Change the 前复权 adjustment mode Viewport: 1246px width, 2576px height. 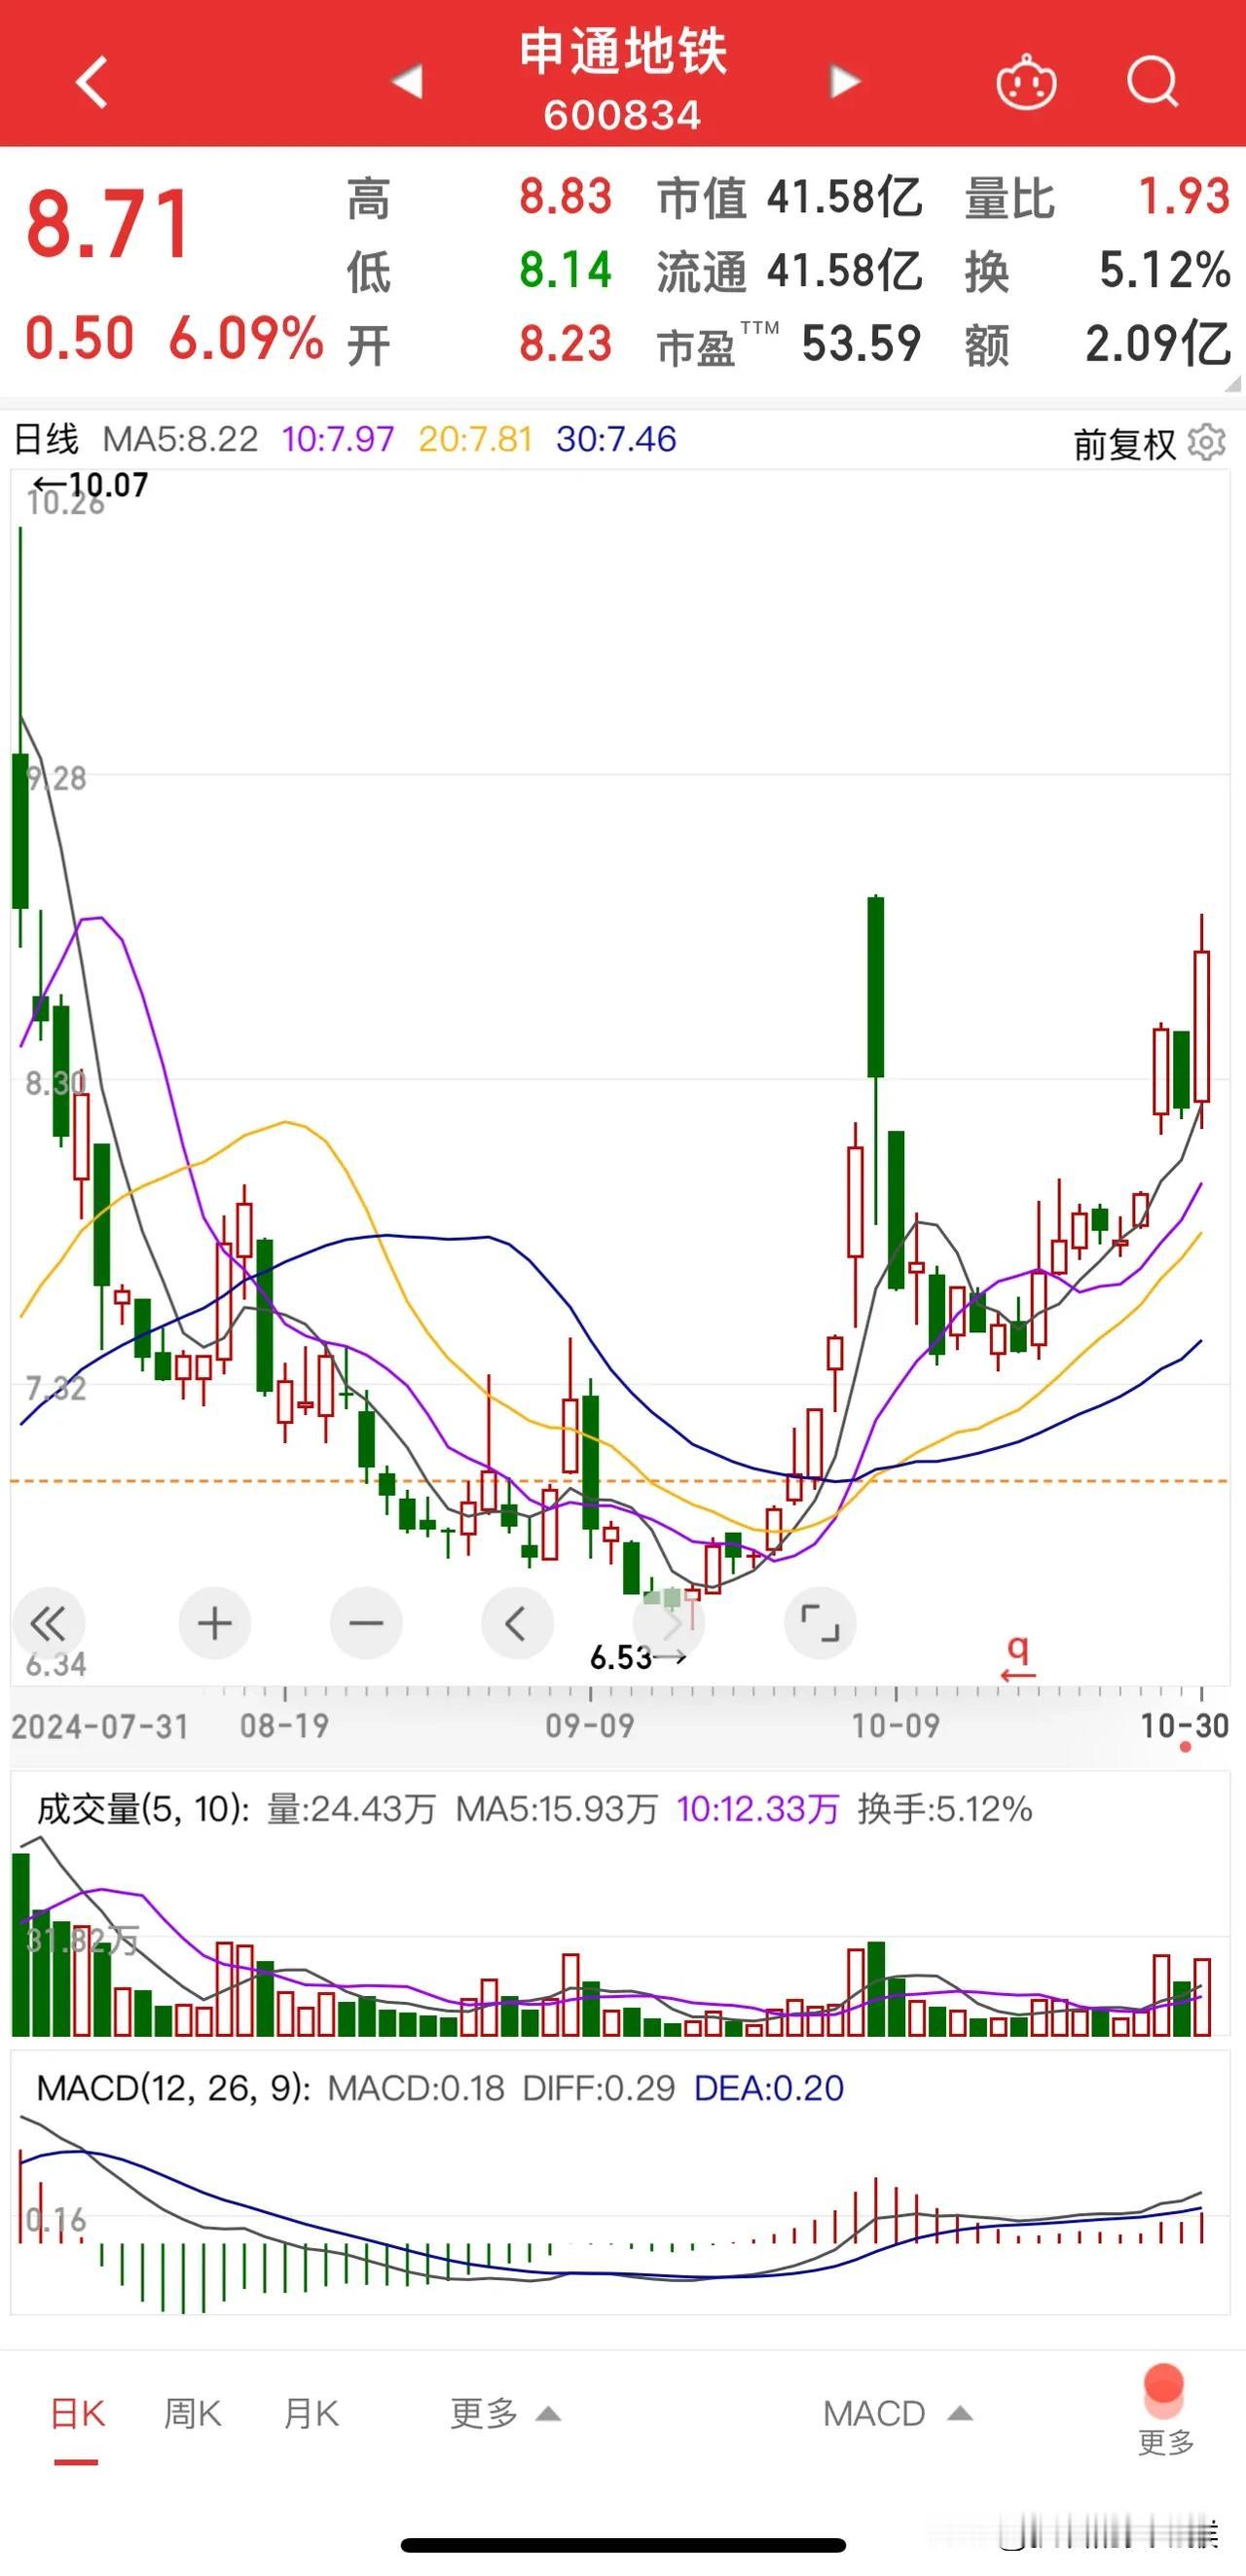1124,443
